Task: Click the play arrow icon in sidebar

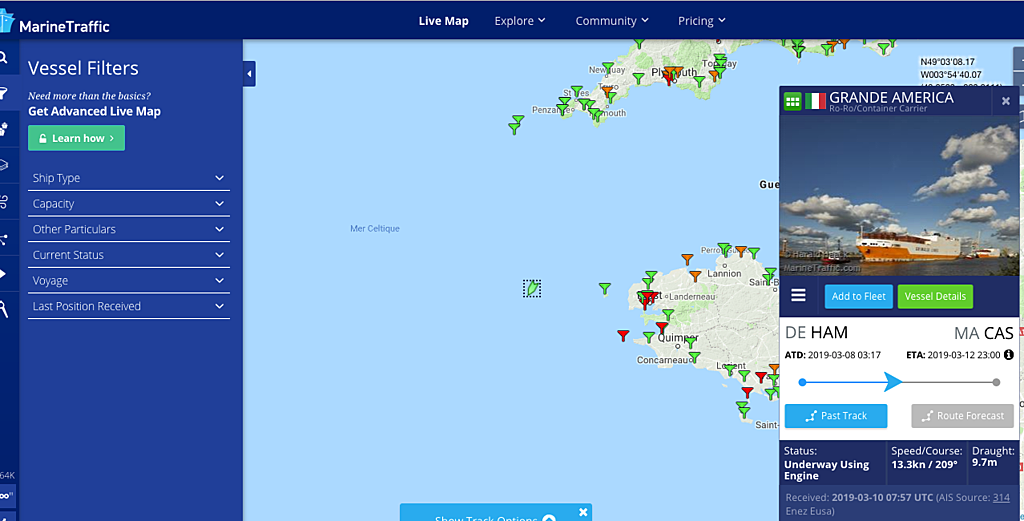Action: (3, 274)
